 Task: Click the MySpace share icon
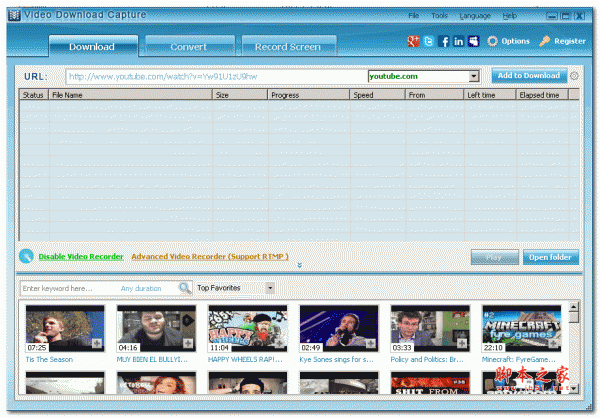tap(474, 41)
